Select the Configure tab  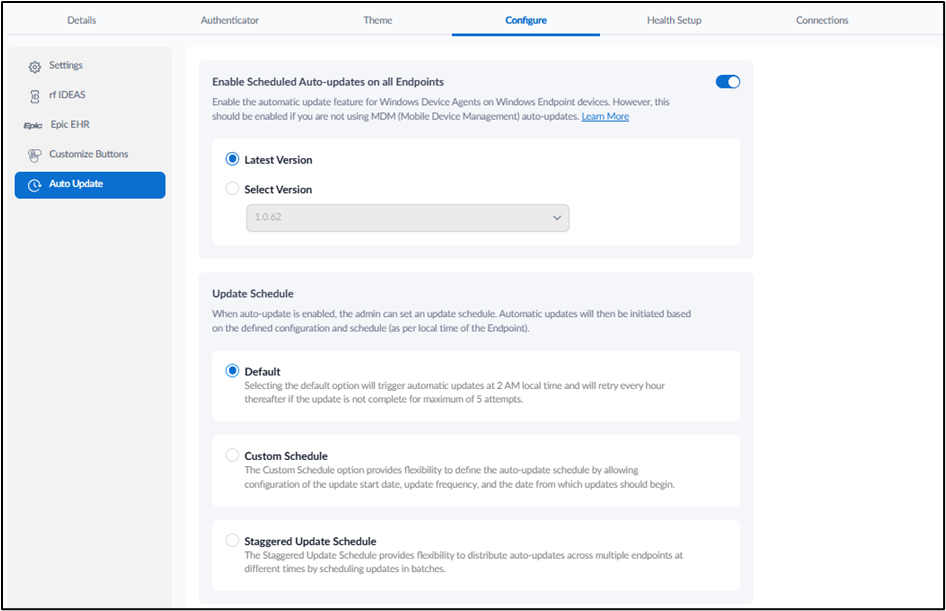(526, 21)
